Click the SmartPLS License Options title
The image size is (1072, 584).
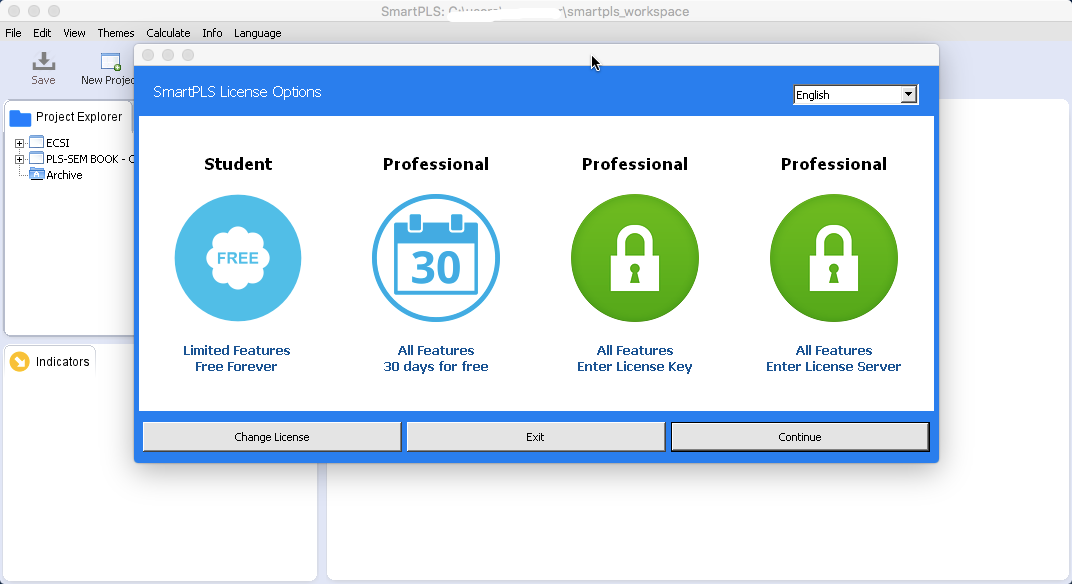237,92
